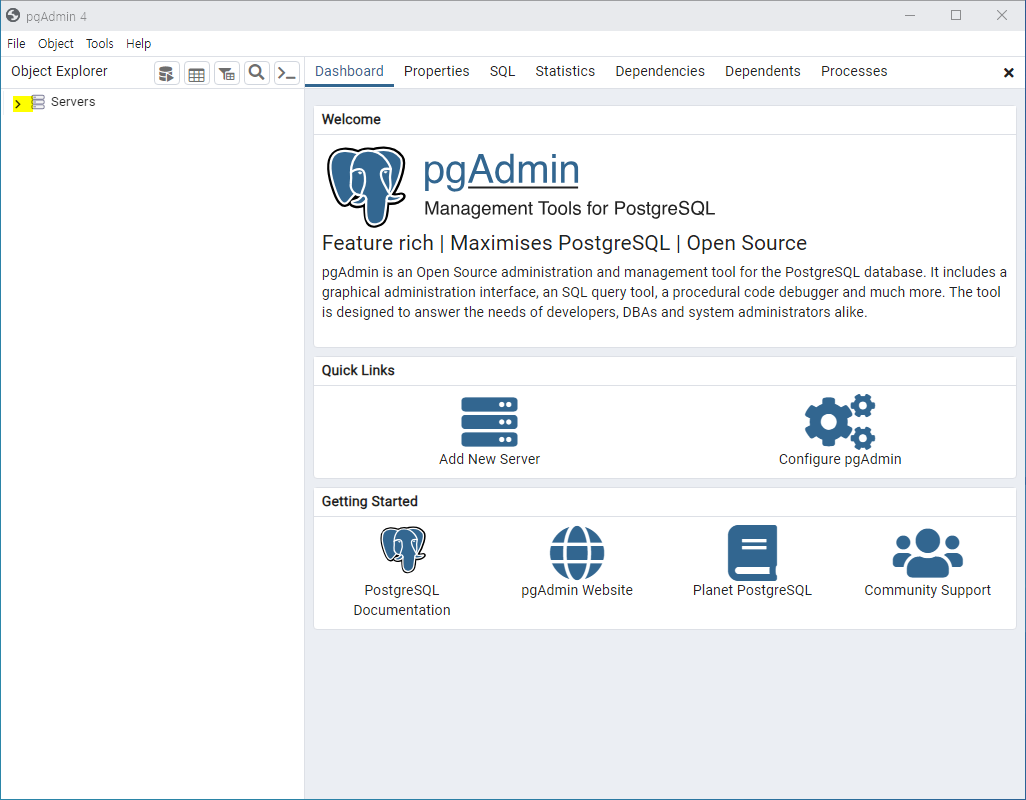This screenshot has width=1026, height=800.
Task: Switch to the Dashboard tab
Action: 349,71
